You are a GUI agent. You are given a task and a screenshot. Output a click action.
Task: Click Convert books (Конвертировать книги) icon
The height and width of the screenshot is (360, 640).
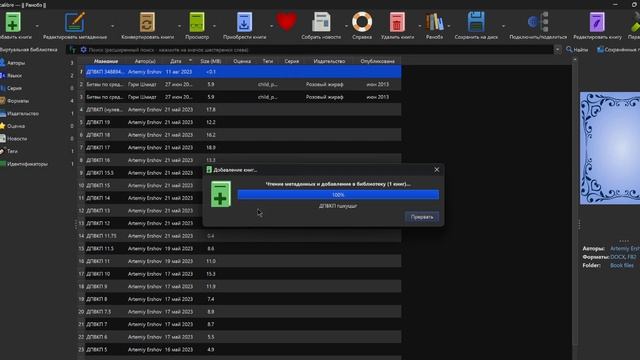[147, 22]
